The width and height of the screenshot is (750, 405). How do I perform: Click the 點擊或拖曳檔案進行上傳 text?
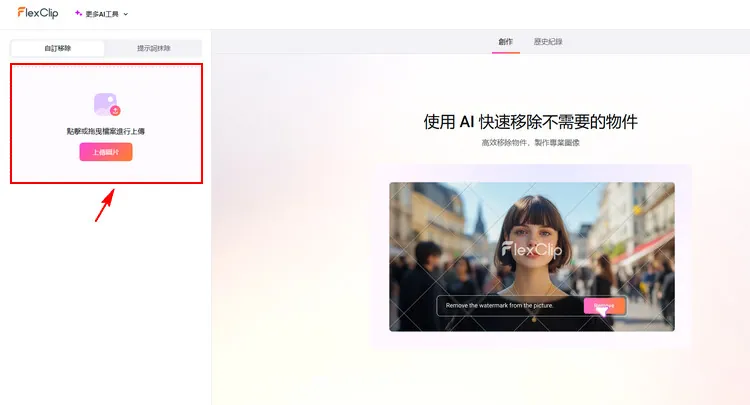click(106, 131)
